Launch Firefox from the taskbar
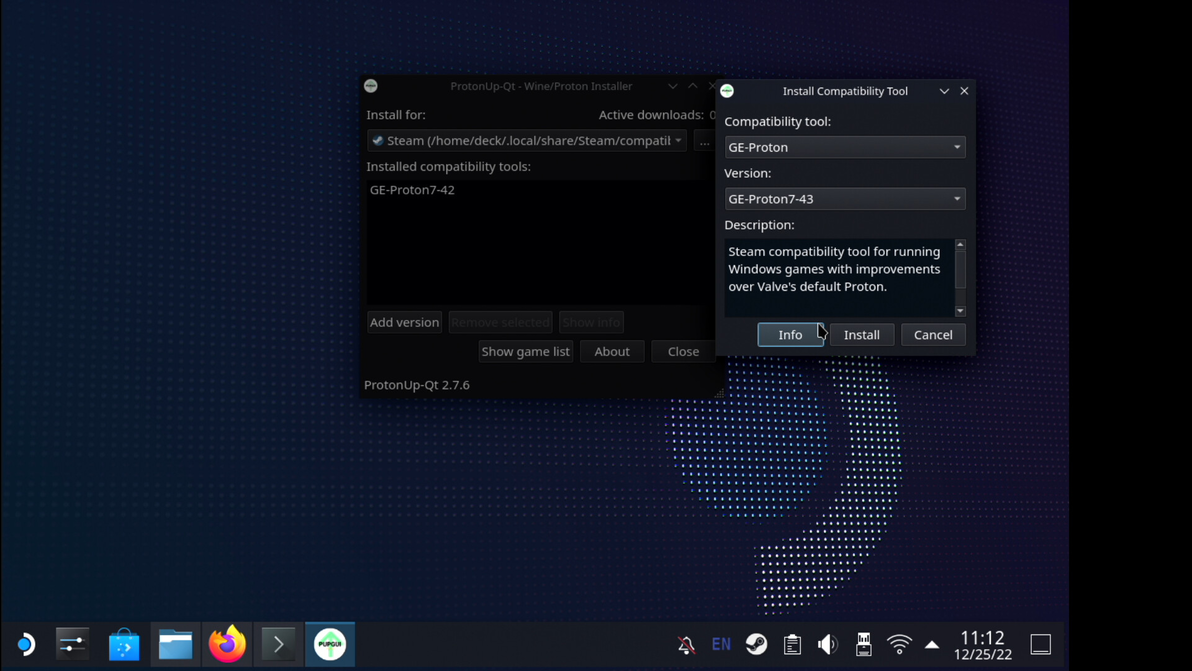This screenshot has height=671, width=1192. 227,644
